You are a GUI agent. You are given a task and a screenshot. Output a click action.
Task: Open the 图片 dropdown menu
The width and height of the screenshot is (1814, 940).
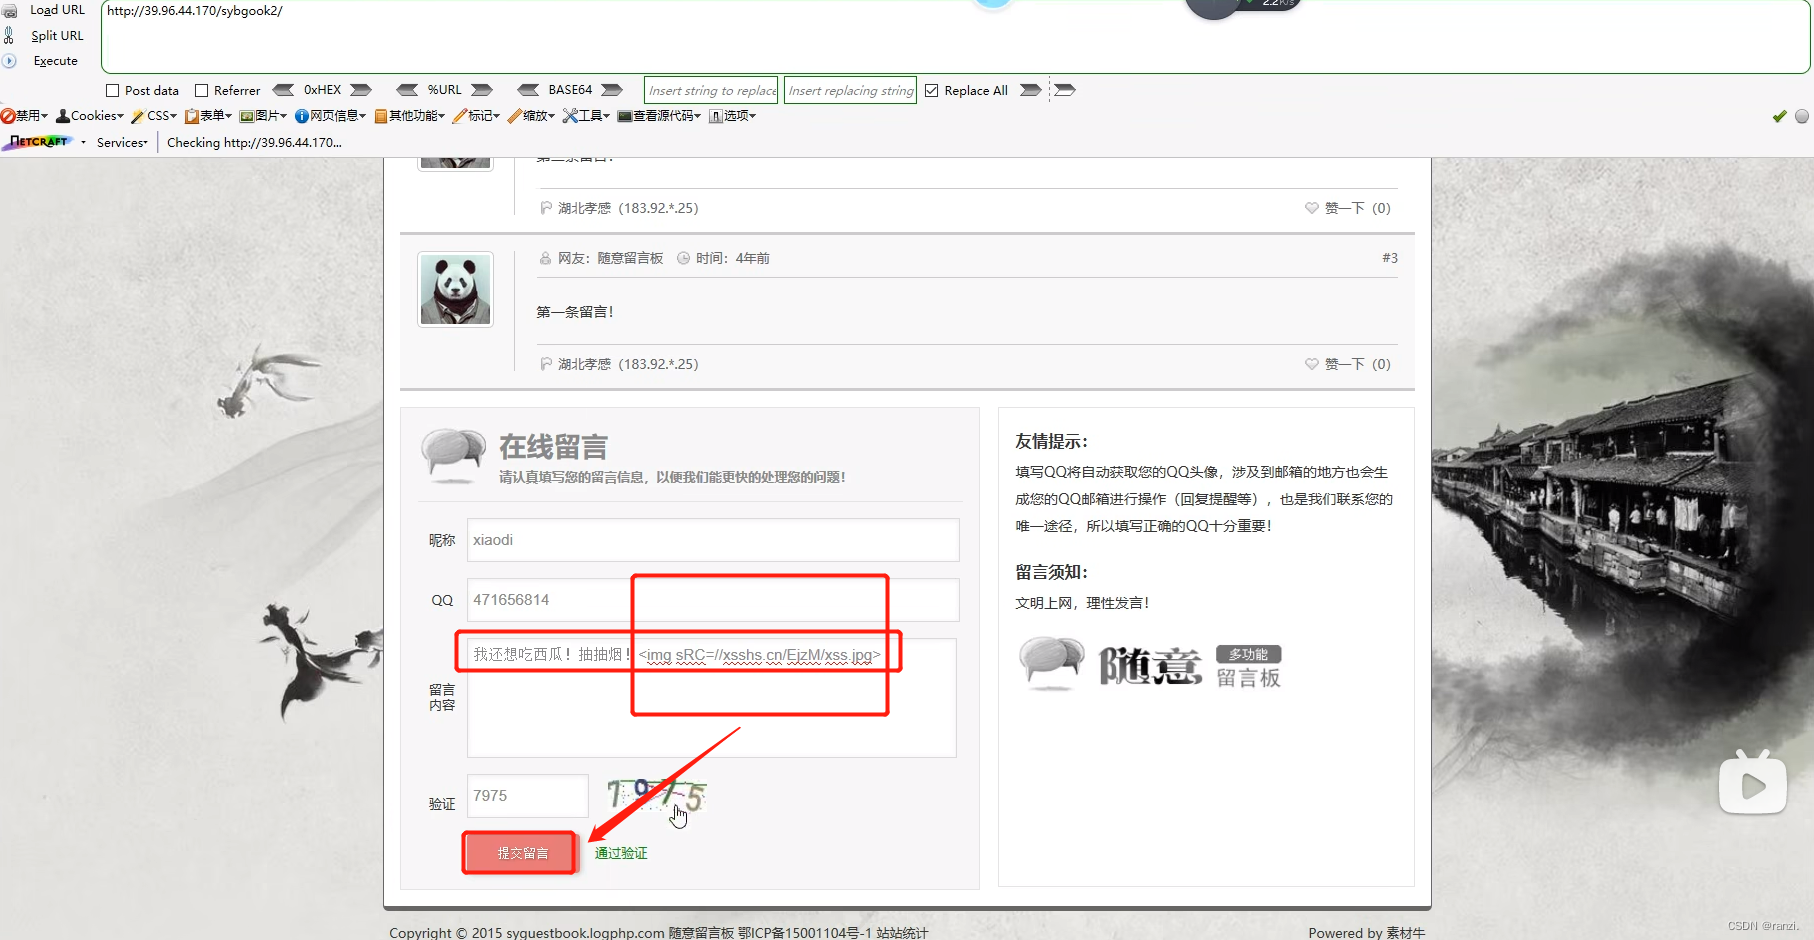point(263,116)
